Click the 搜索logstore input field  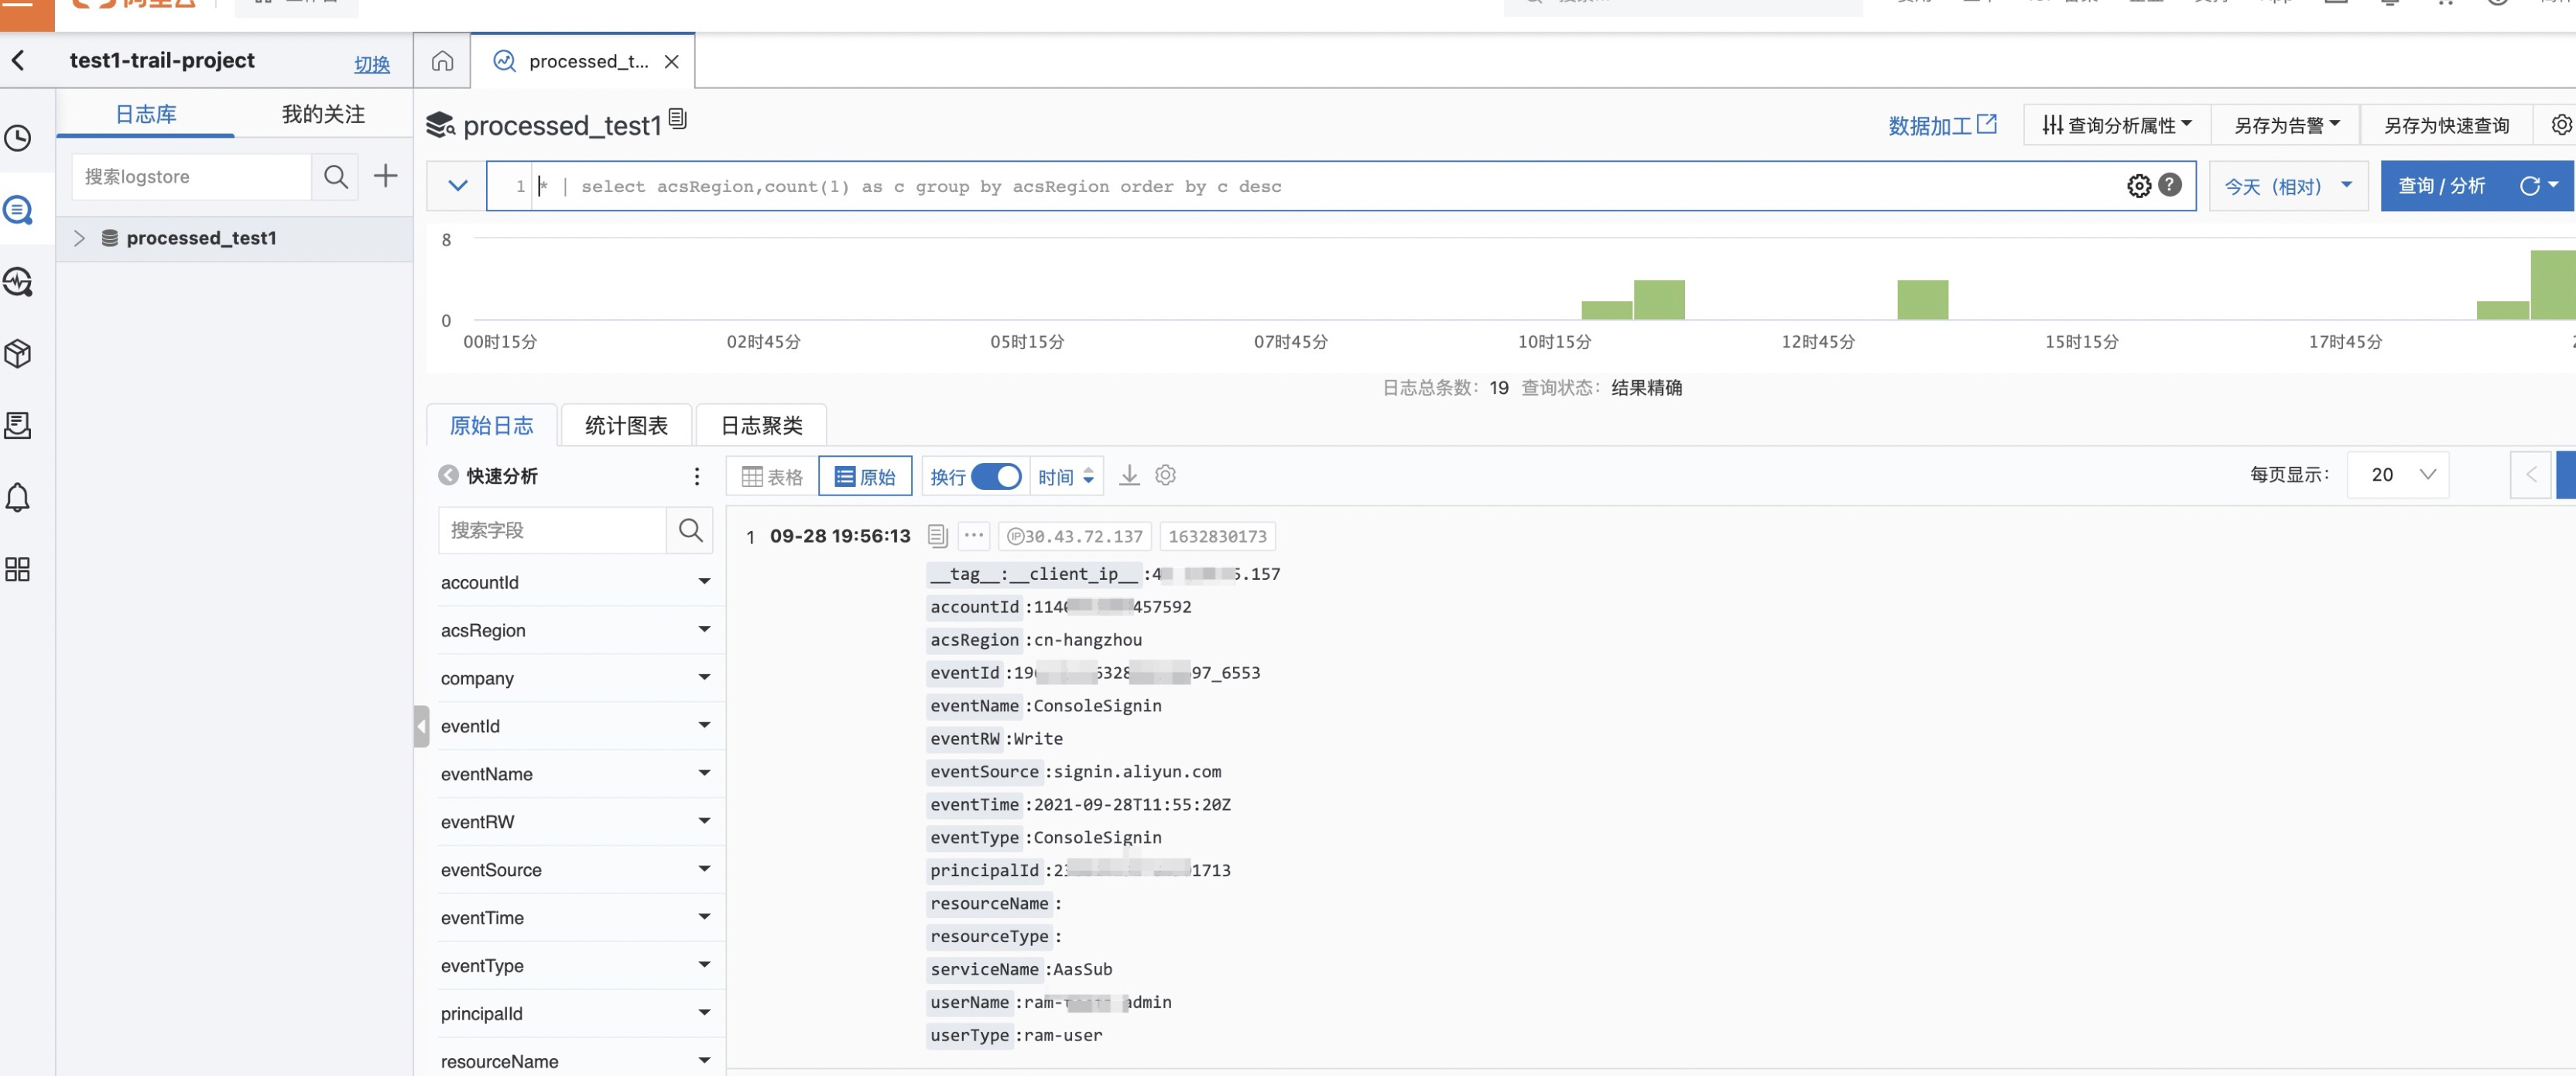tap(191, 177)
